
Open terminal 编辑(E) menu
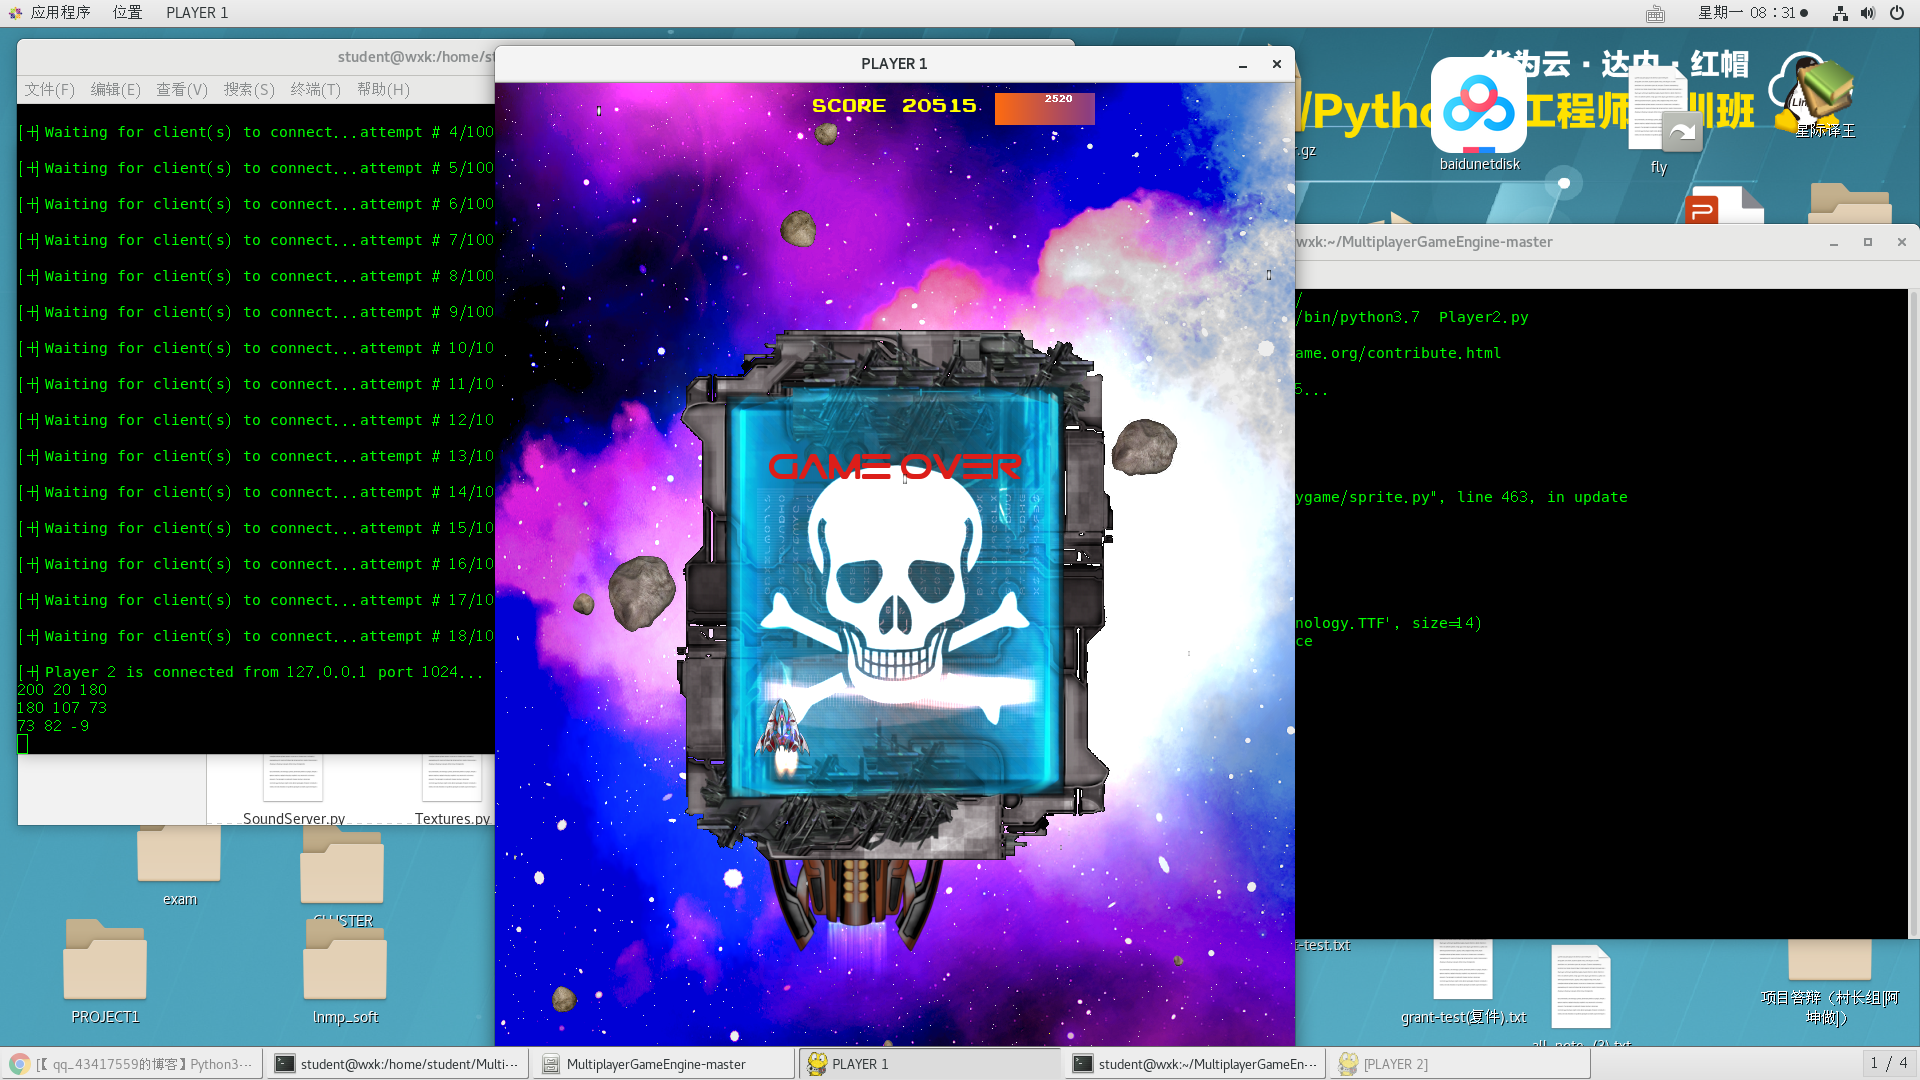(116, 90)
